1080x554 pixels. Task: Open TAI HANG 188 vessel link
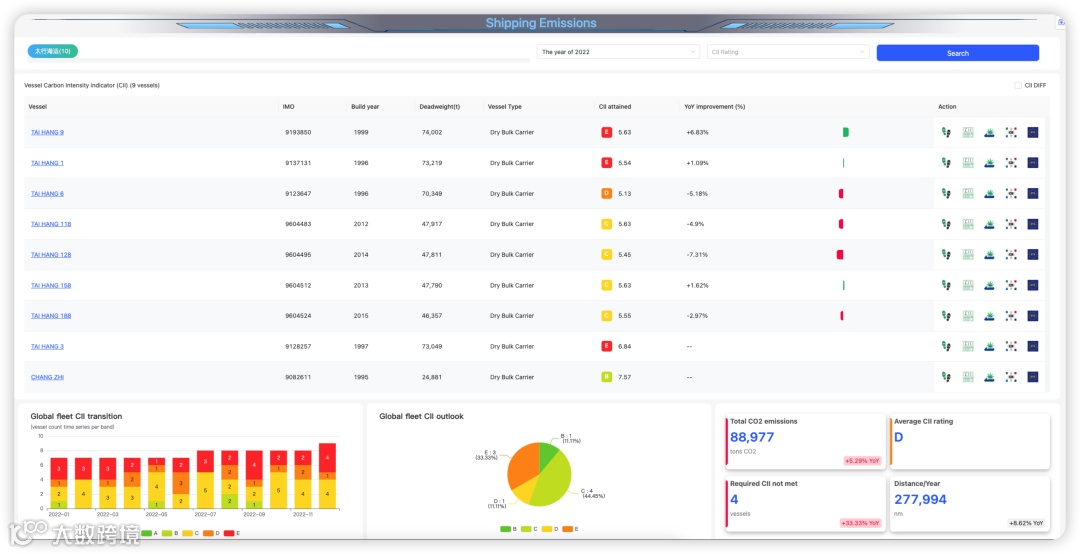pyautogui.click(x=51, y=316)
